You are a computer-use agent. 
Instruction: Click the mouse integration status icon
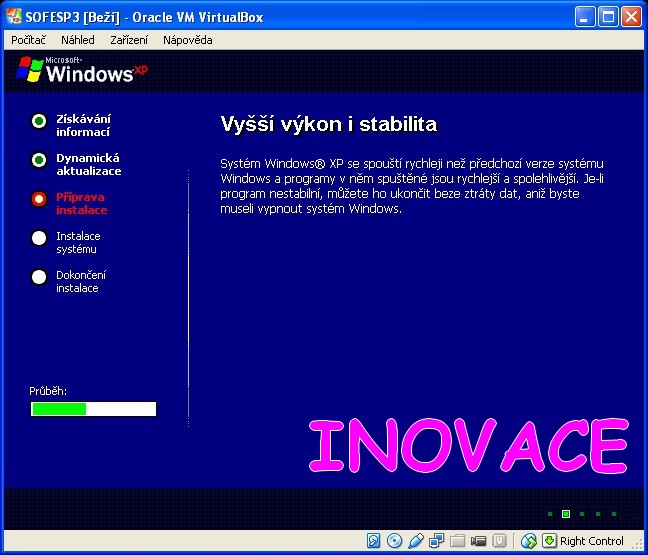529,541
